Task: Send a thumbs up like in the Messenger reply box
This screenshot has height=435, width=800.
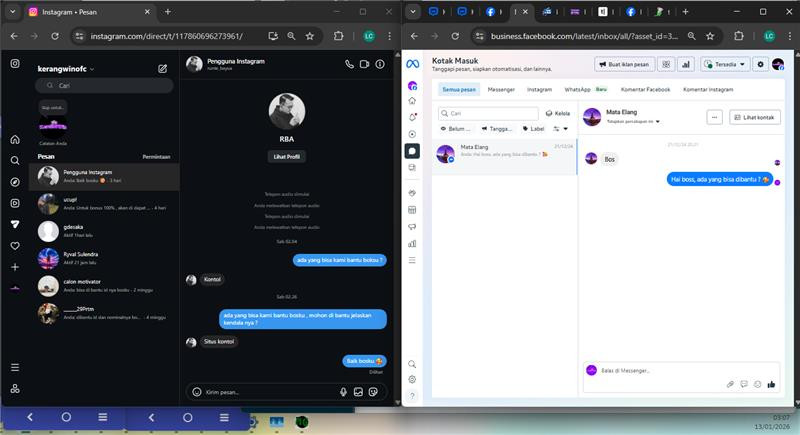Action: [x=771, y=384]
